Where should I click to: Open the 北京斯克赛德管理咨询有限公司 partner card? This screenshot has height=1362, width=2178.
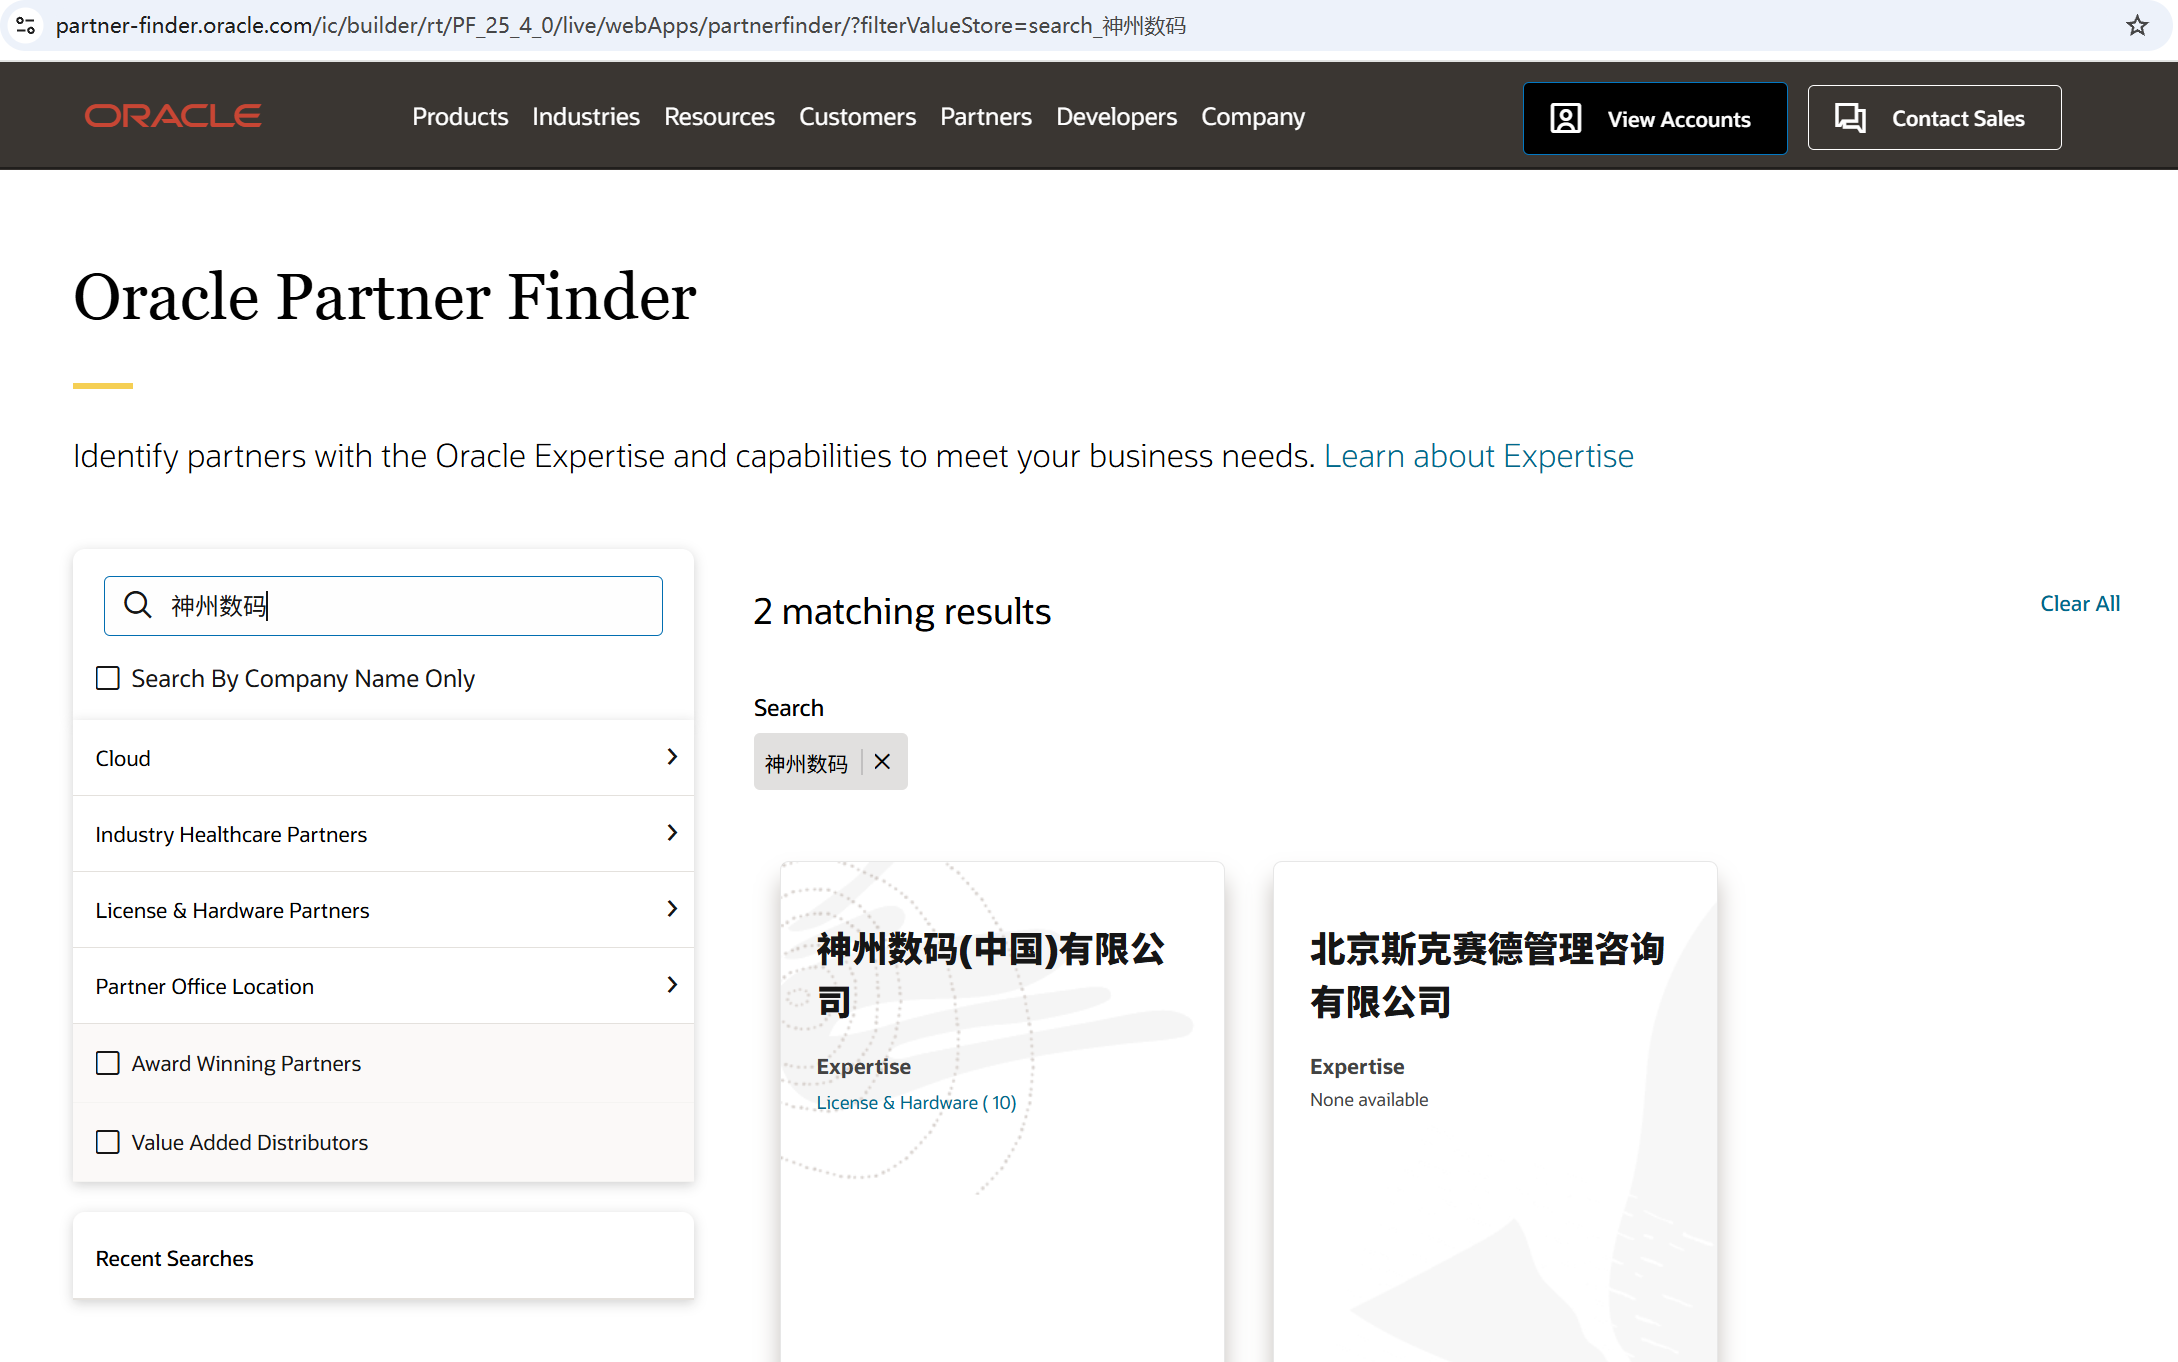(1486, 975)
